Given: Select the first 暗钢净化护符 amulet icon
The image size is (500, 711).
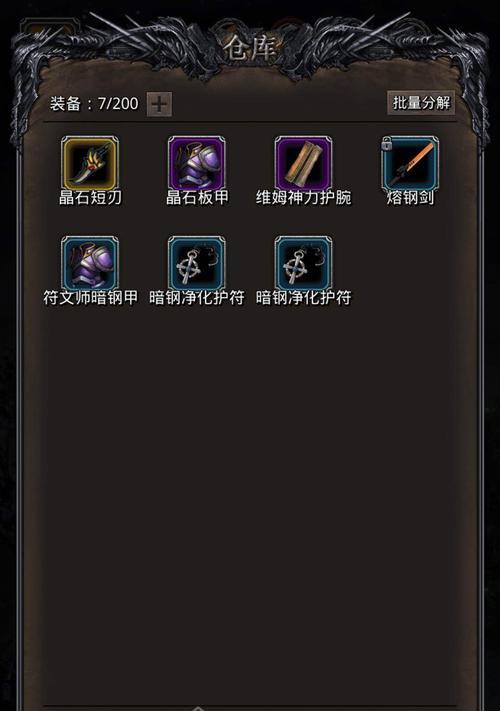Looking at the screenshot, I should coord(196,263).
